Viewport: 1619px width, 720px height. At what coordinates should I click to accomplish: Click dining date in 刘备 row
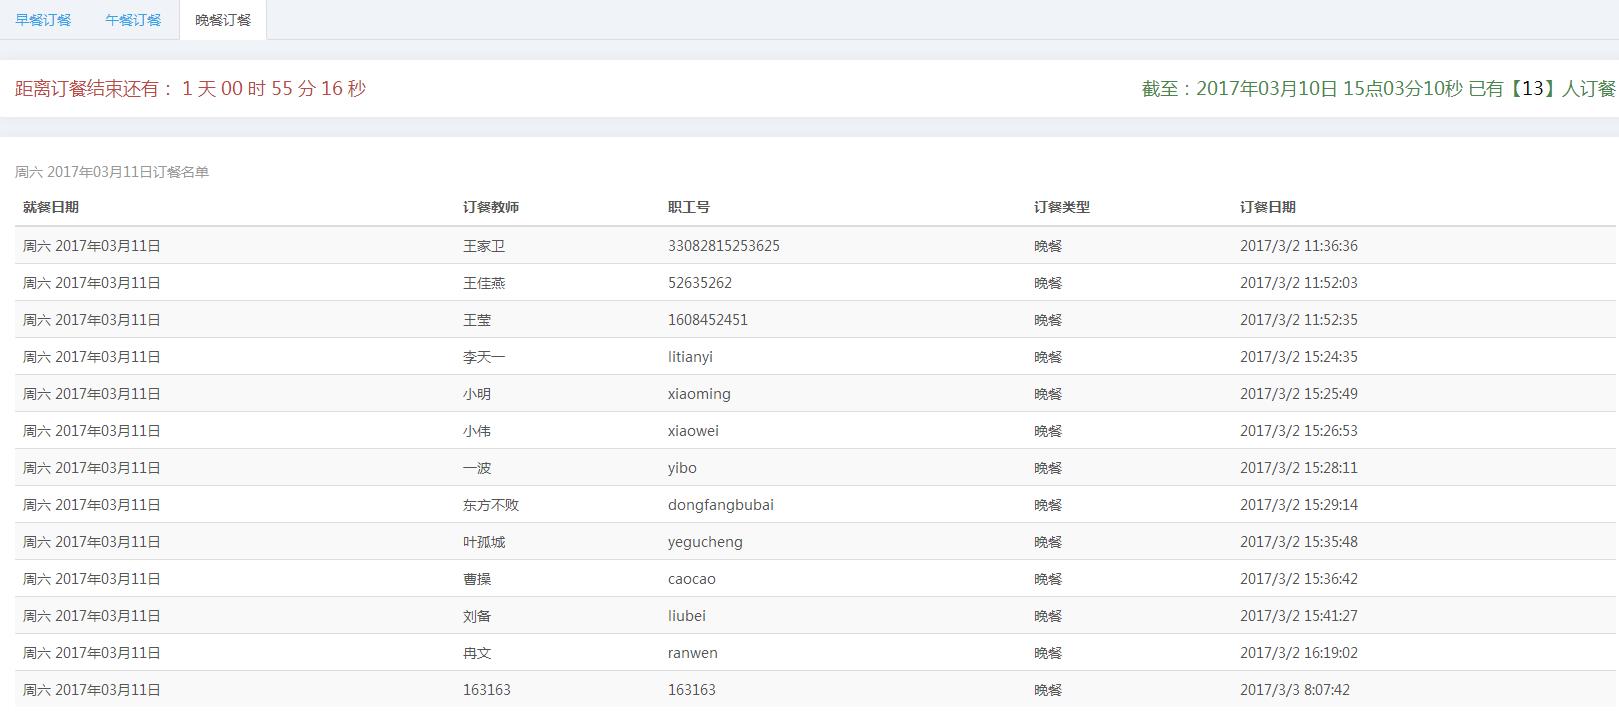(x=92, y=616)
